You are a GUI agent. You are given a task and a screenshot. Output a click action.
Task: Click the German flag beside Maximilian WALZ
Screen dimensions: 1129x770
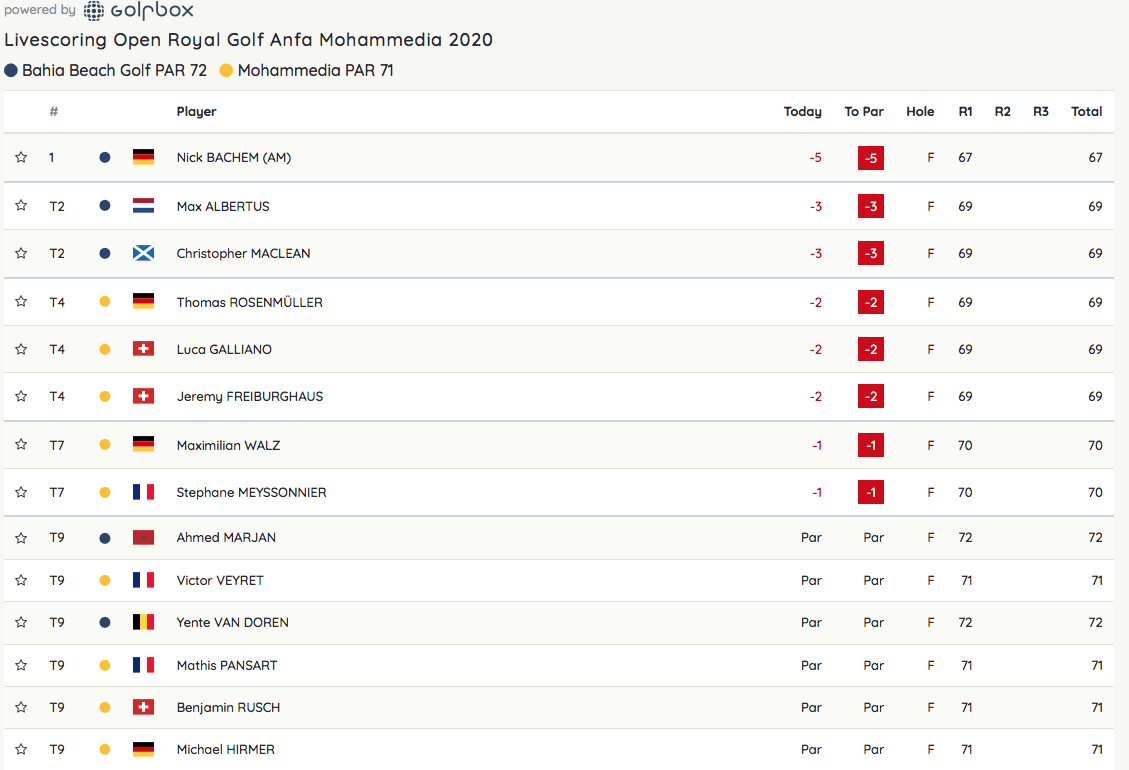point(143,444)
